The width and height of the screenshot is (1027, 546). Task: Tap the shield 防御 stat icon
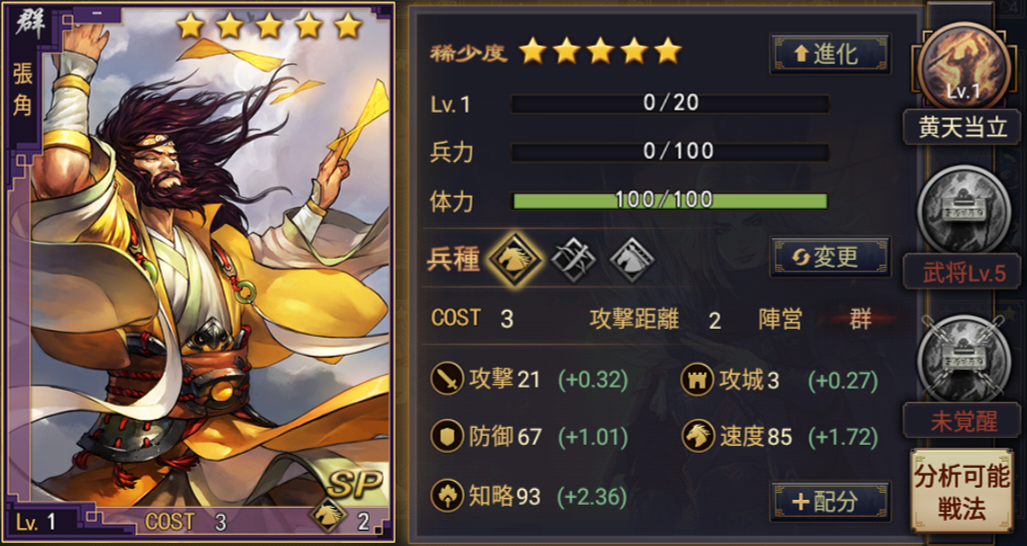(447, 437)
